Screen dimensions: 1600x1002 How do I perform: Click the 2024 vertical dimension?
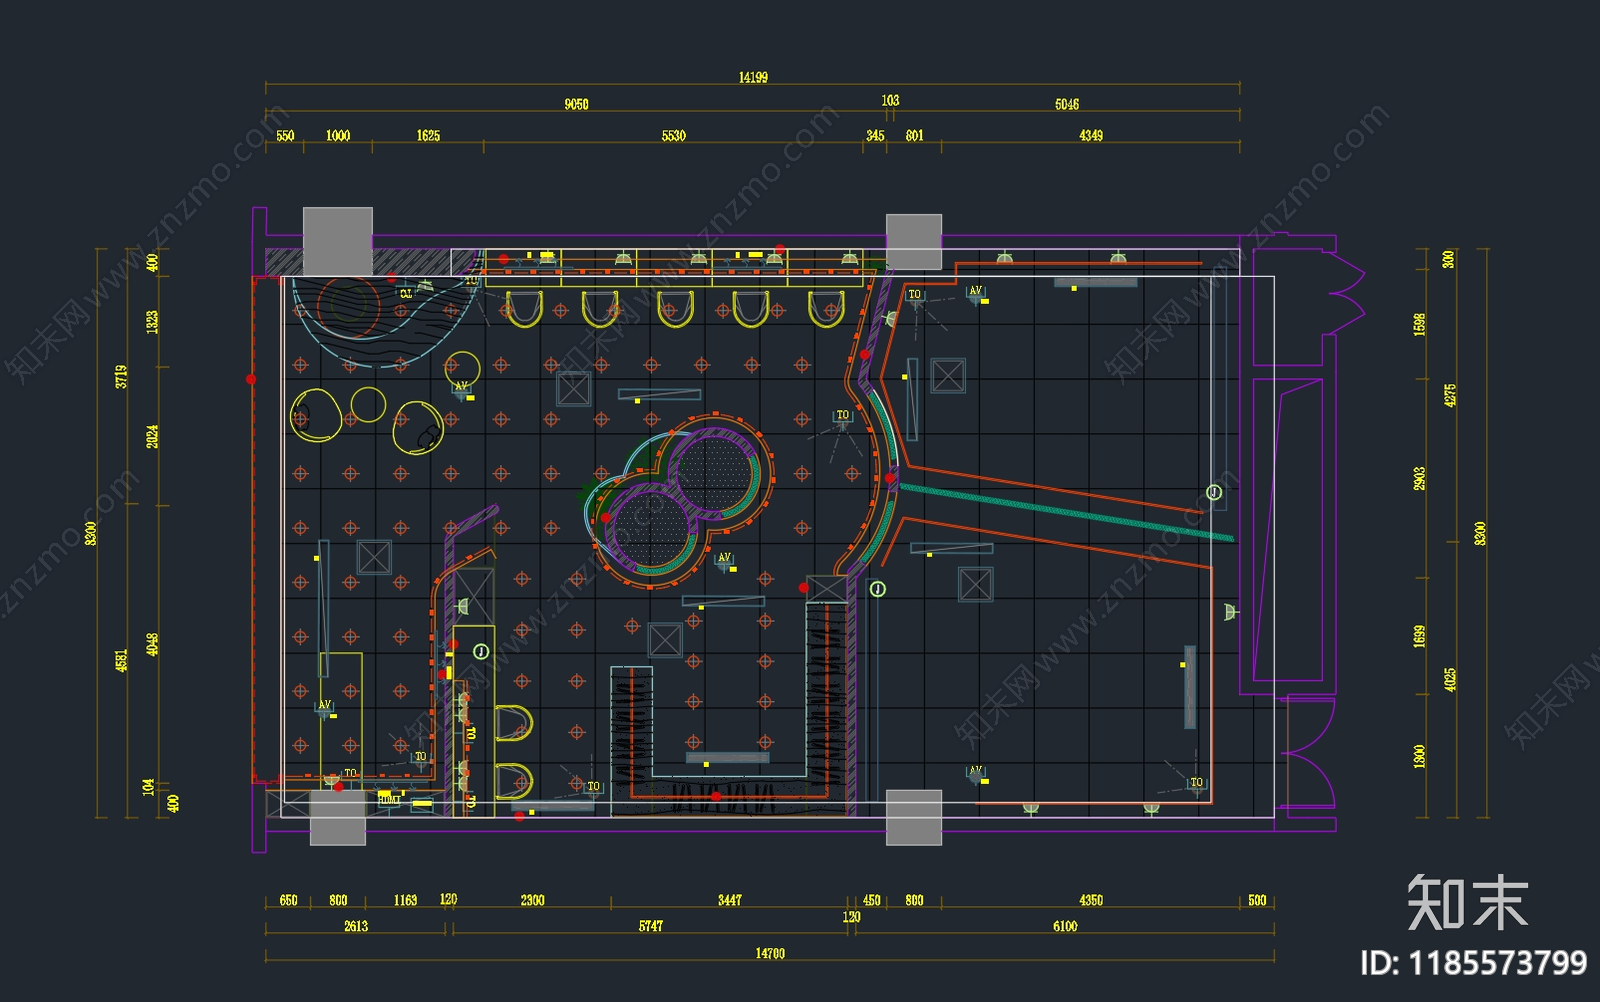click(152, 437)
